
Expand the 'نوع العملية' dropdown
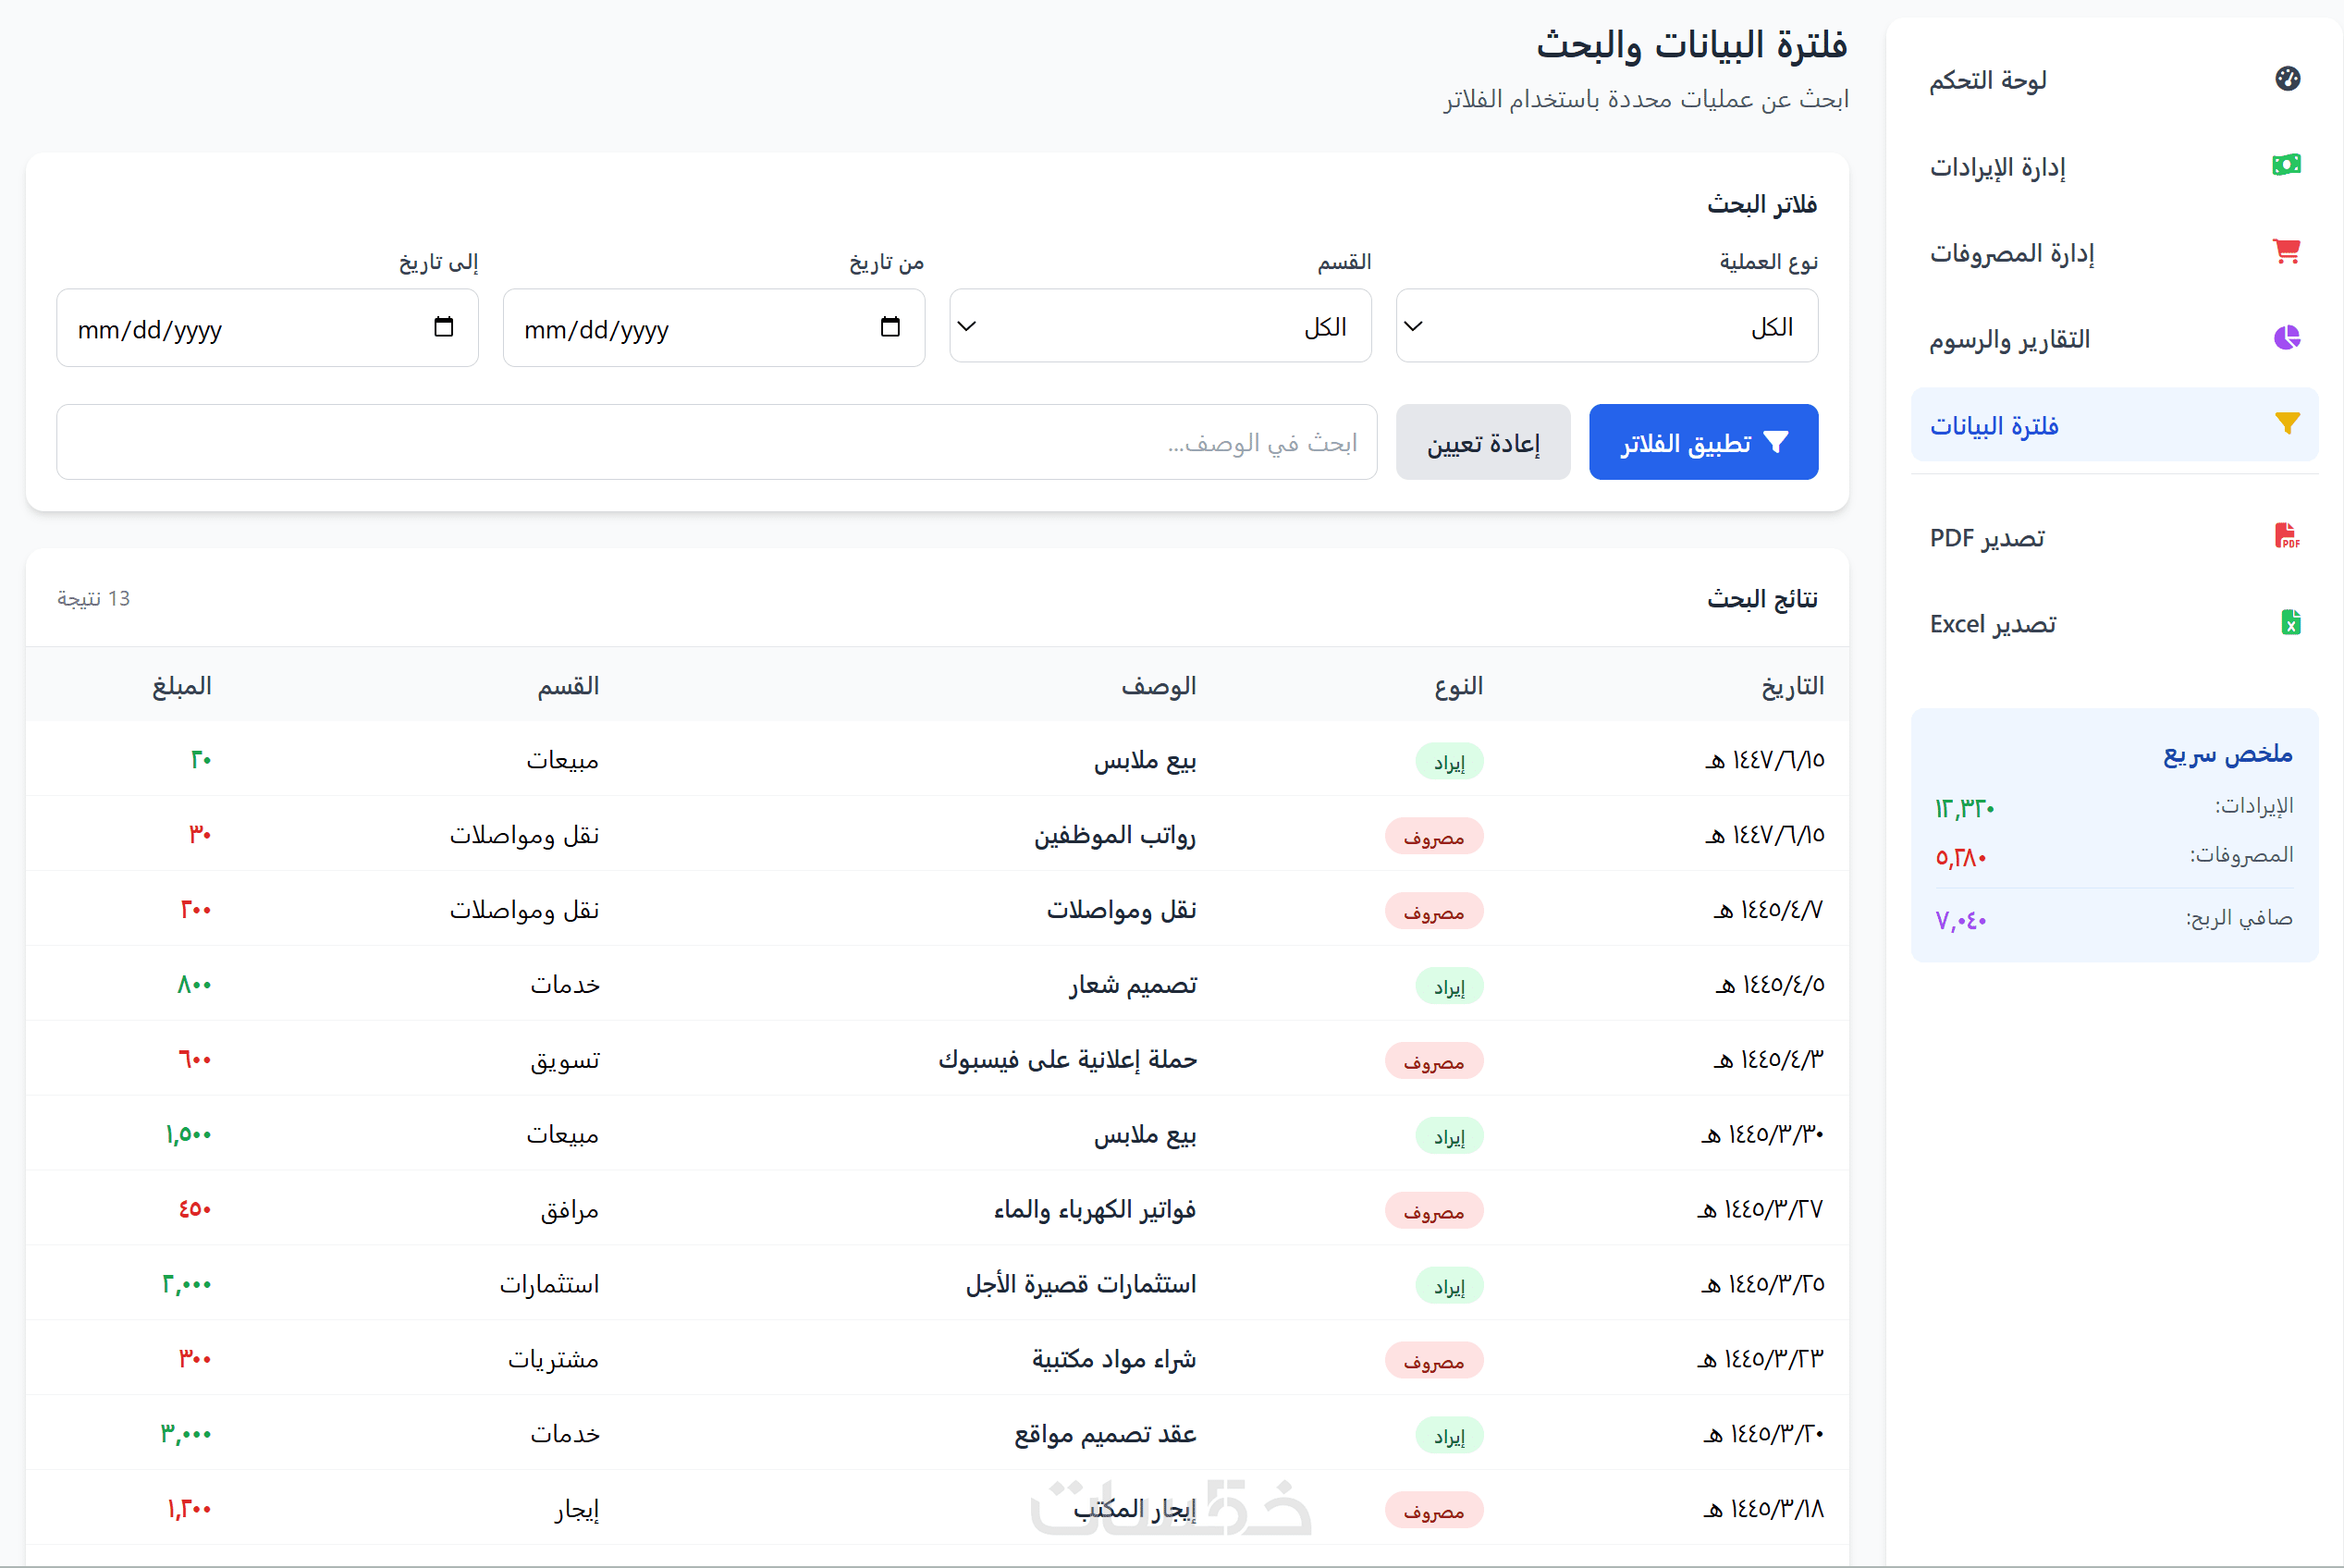tap(1606, 327)
